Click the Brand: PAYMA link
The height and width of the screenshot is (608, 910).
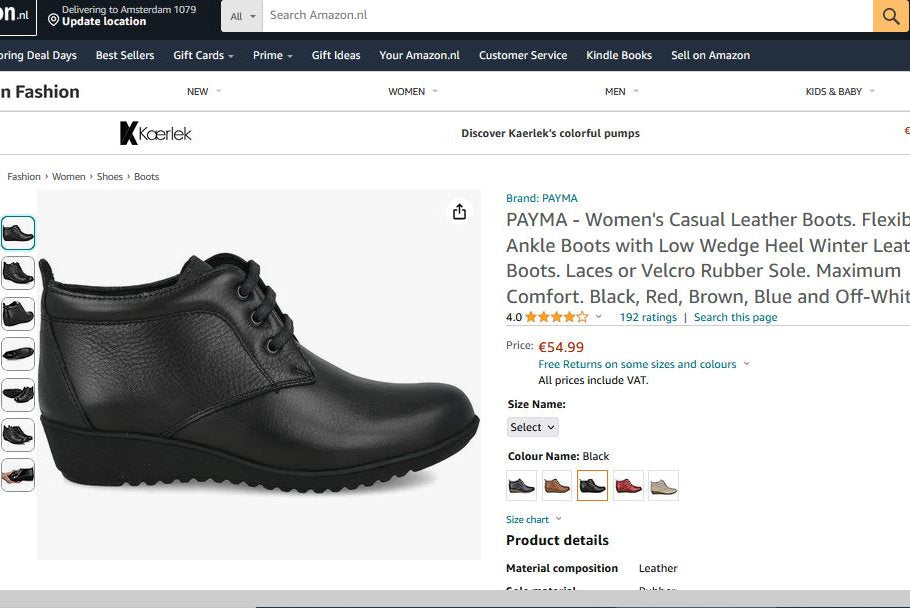(x=542, y=198)
